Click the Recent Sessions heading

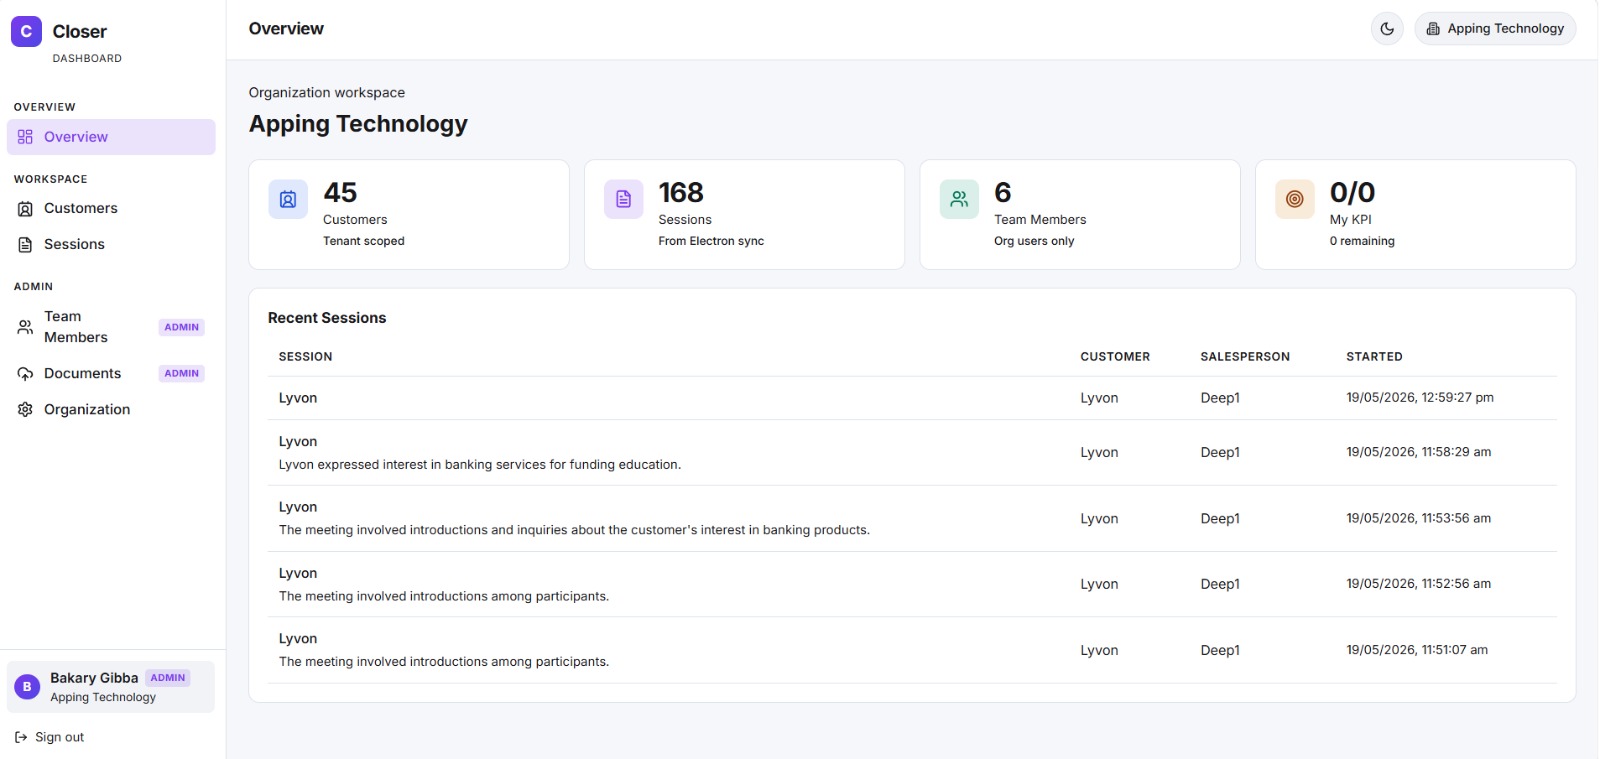click(x=327, y=318)
